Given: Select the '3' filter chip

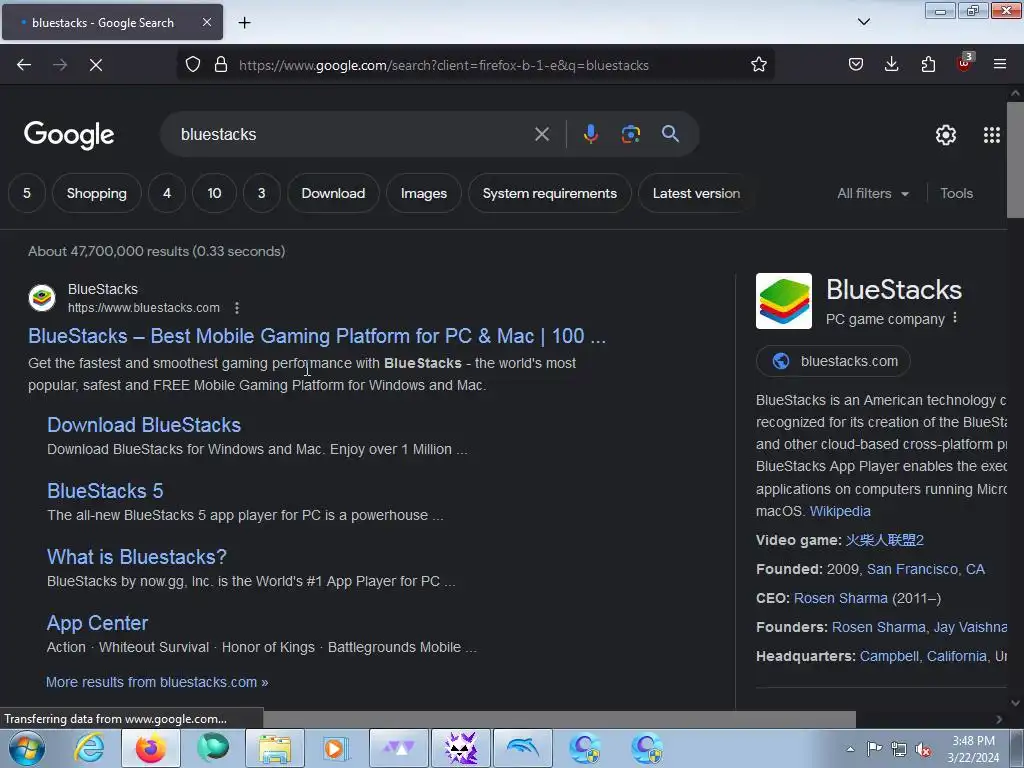Looking at the screenshot, I should click(262, 193).
